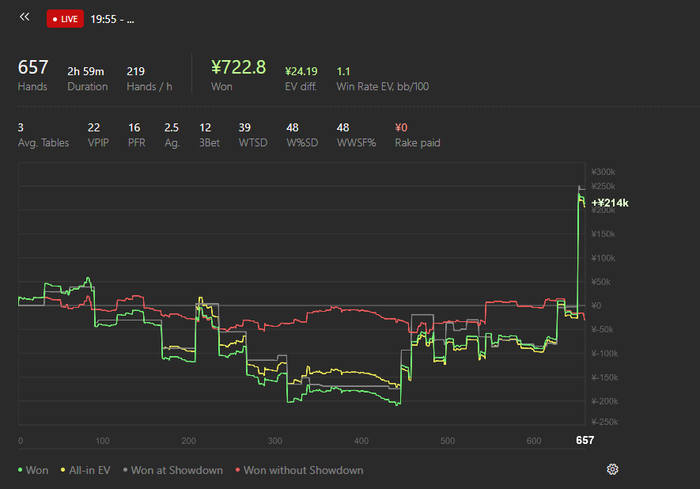Click the ¥0 label on the y-axis
Image resolution: width=700 pixels, height=489 pixels.
(596, 305)
